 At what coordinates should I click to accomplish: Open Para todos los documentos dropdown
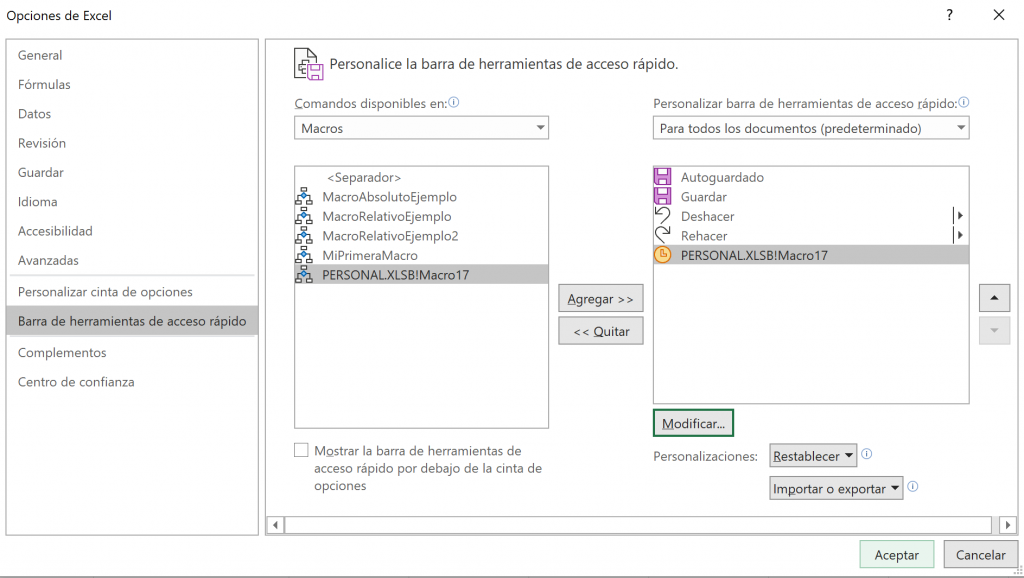[x=811, y=128]
